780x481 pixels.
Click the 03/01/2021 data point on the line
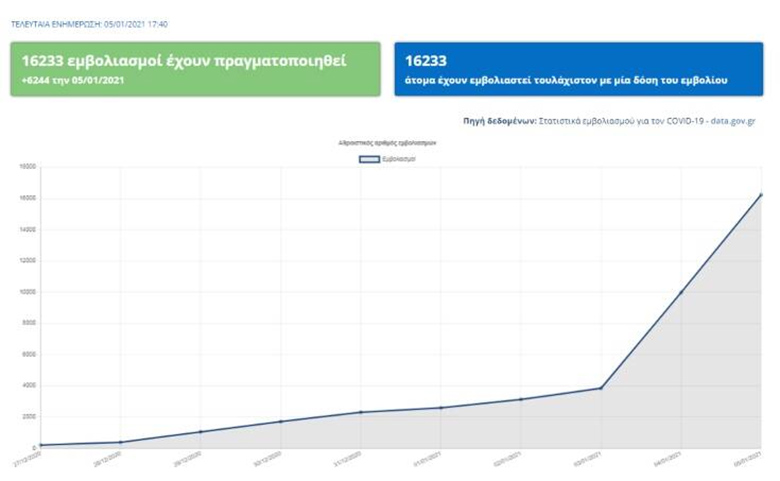tap(601, 388)
